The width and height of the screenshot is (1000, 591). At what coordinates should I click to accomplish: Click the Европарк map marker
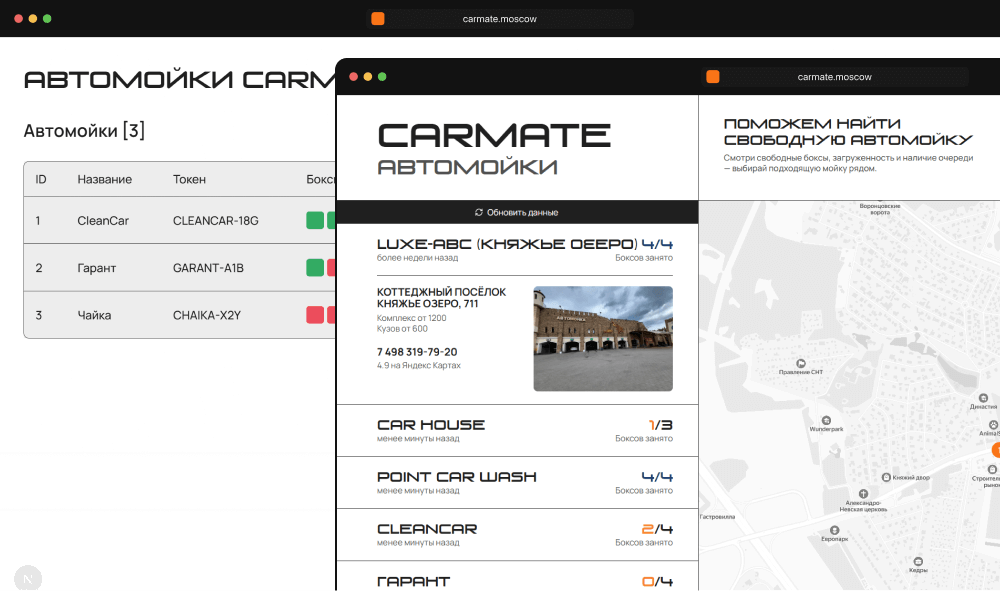point(835,530)
